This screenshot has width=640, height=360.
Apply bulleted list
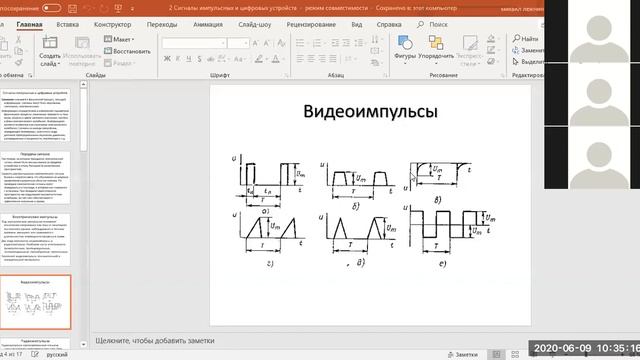click(301, 43)
